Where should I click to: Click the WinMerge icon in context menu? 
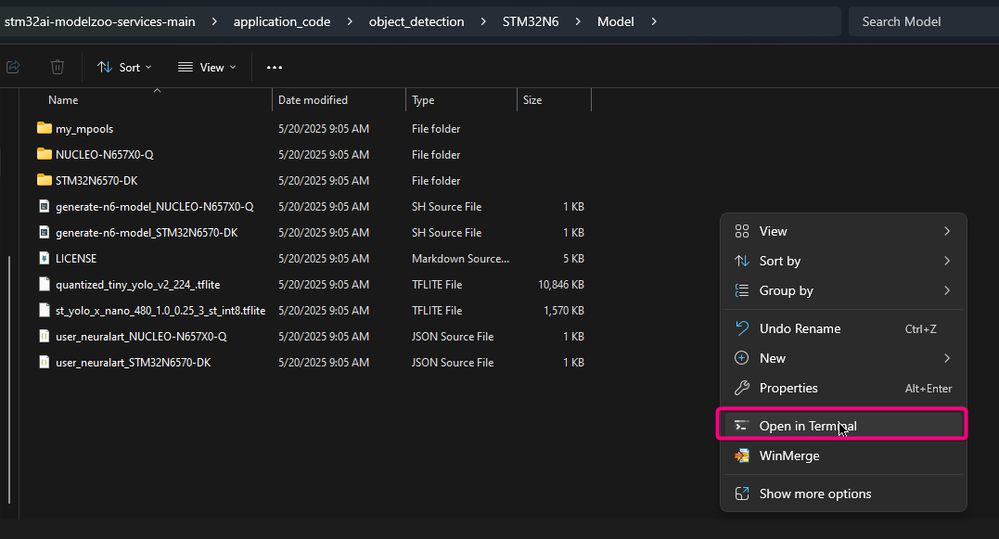click(x=742, y=456)
